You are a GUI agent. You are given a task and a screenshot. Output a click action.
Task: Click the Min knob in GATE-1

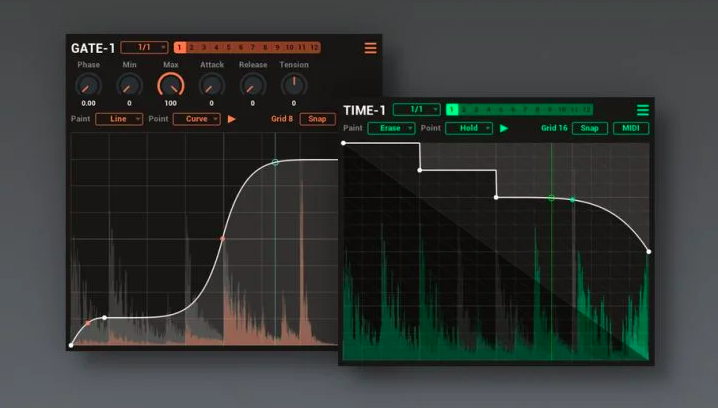click(129, 86)
